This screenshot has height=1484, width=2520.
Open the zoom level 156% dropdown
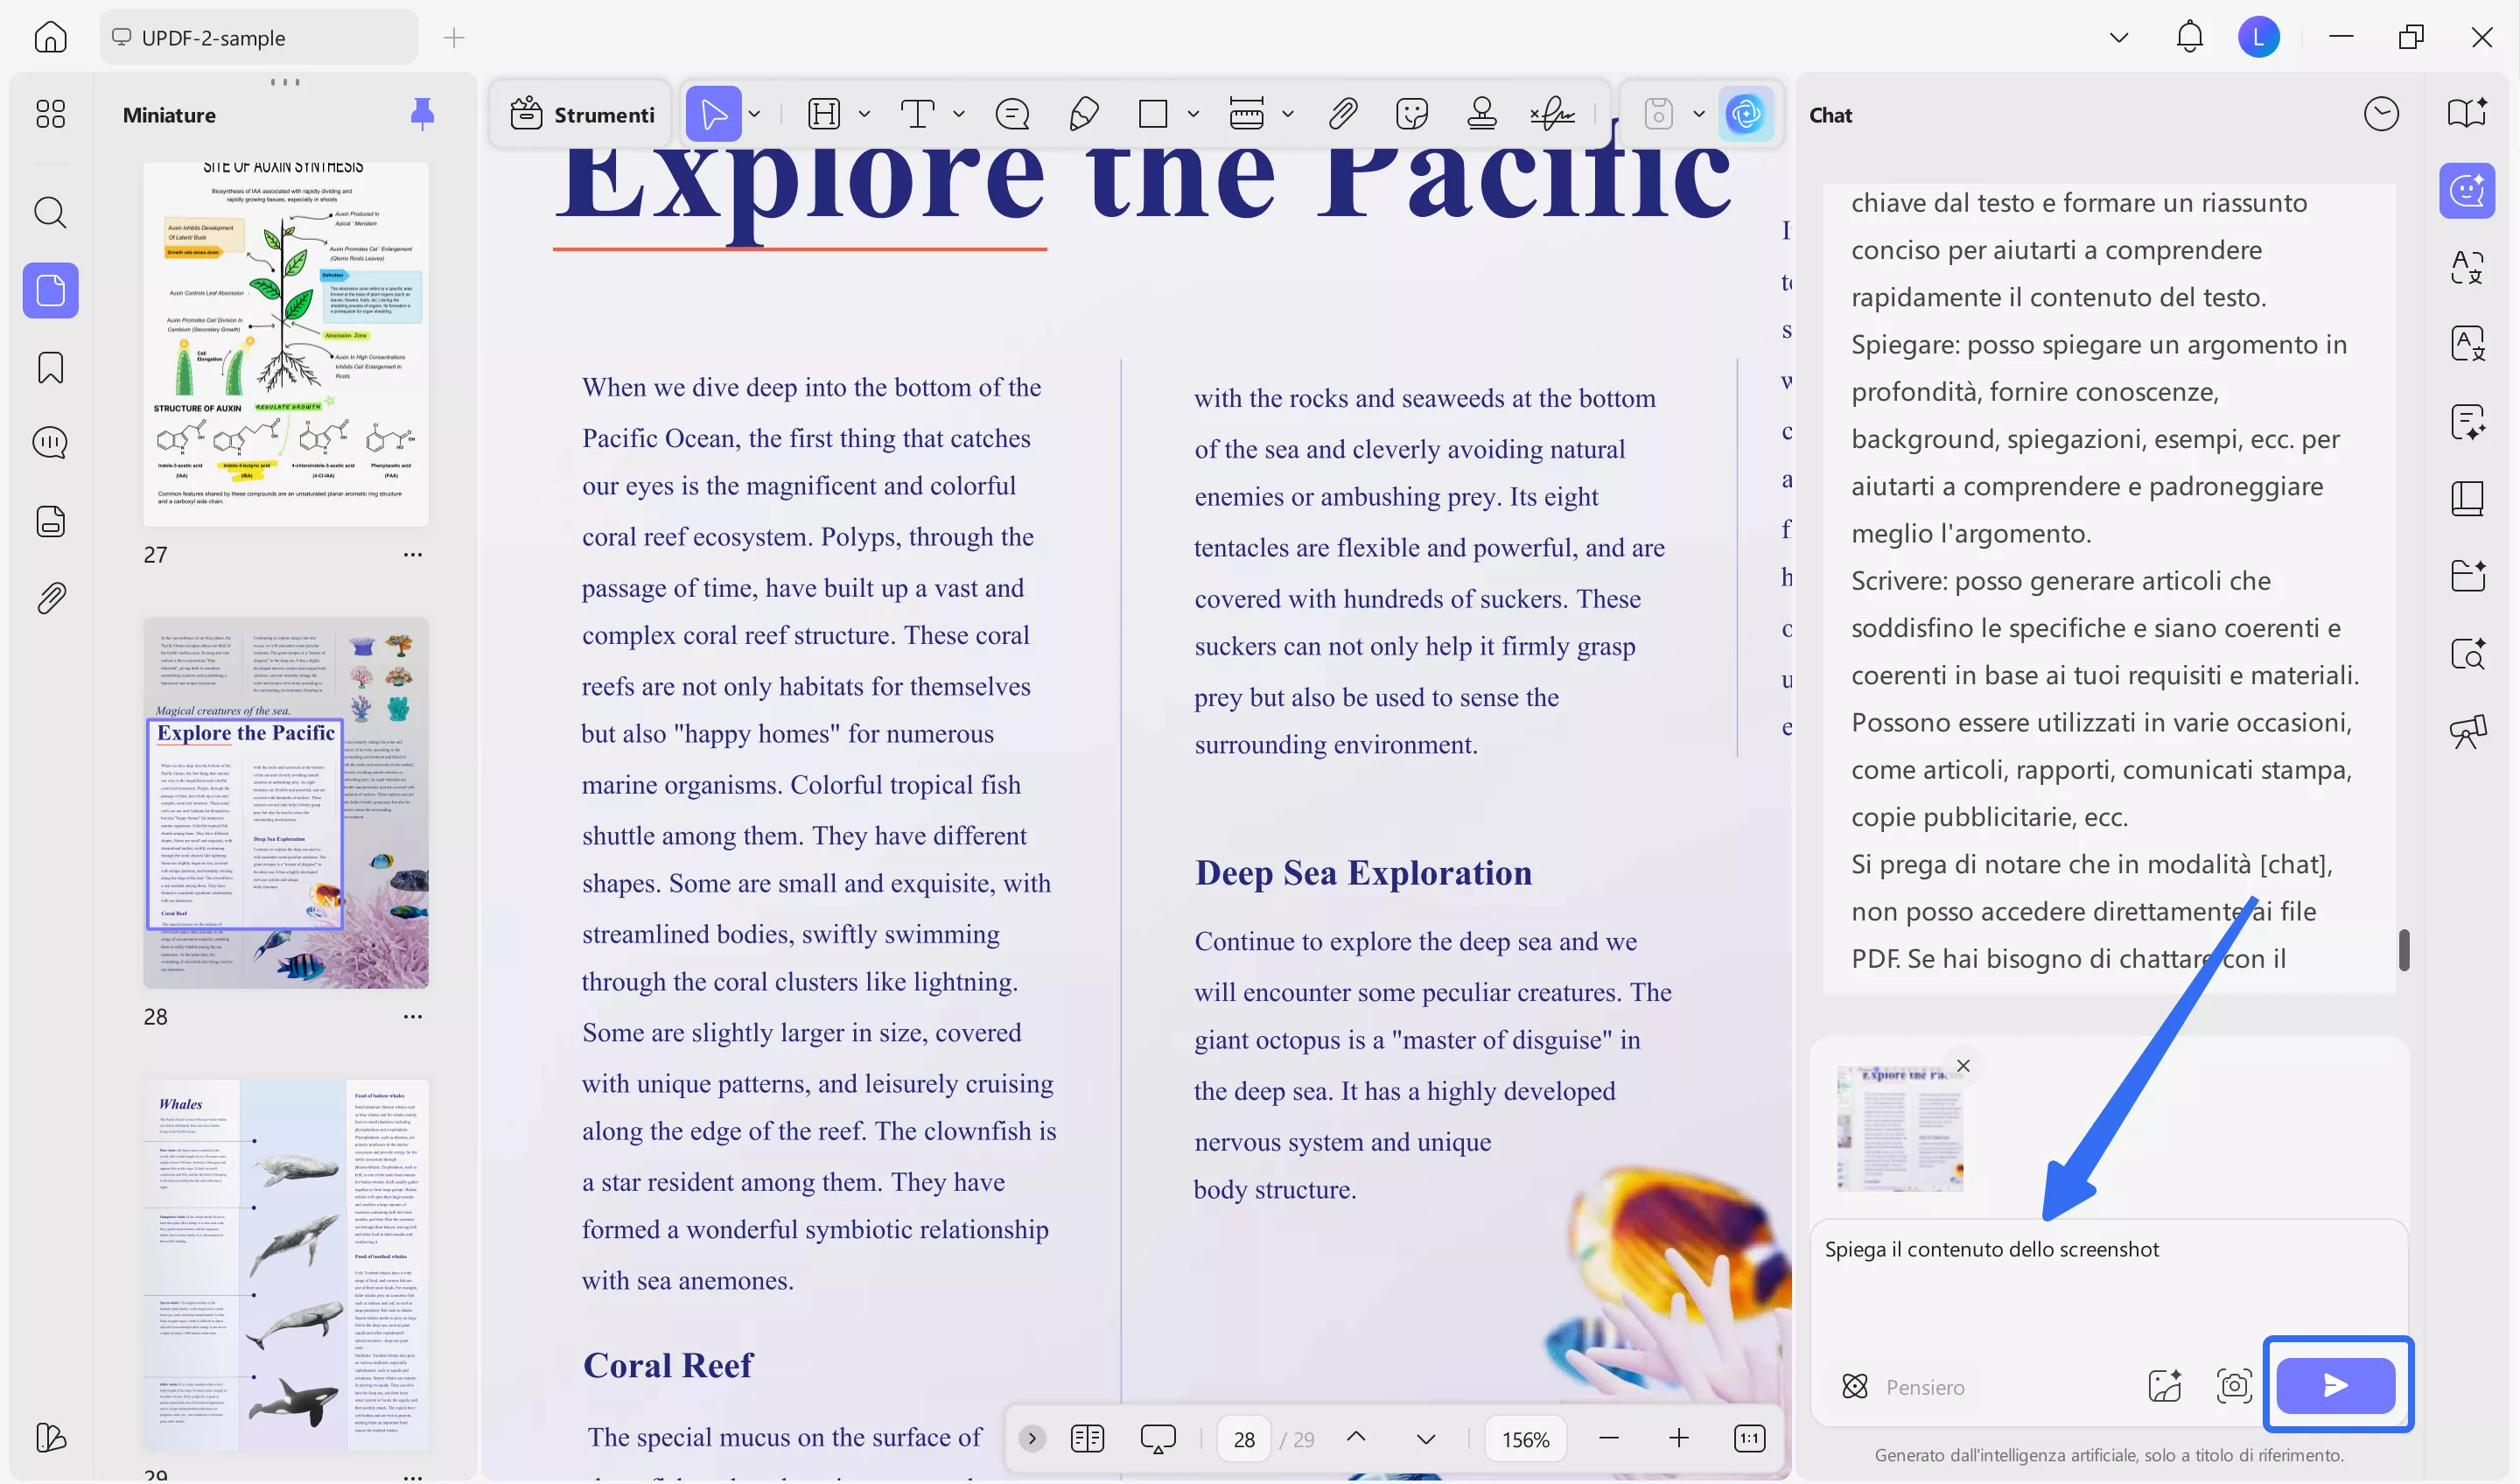[1524, 1439]
